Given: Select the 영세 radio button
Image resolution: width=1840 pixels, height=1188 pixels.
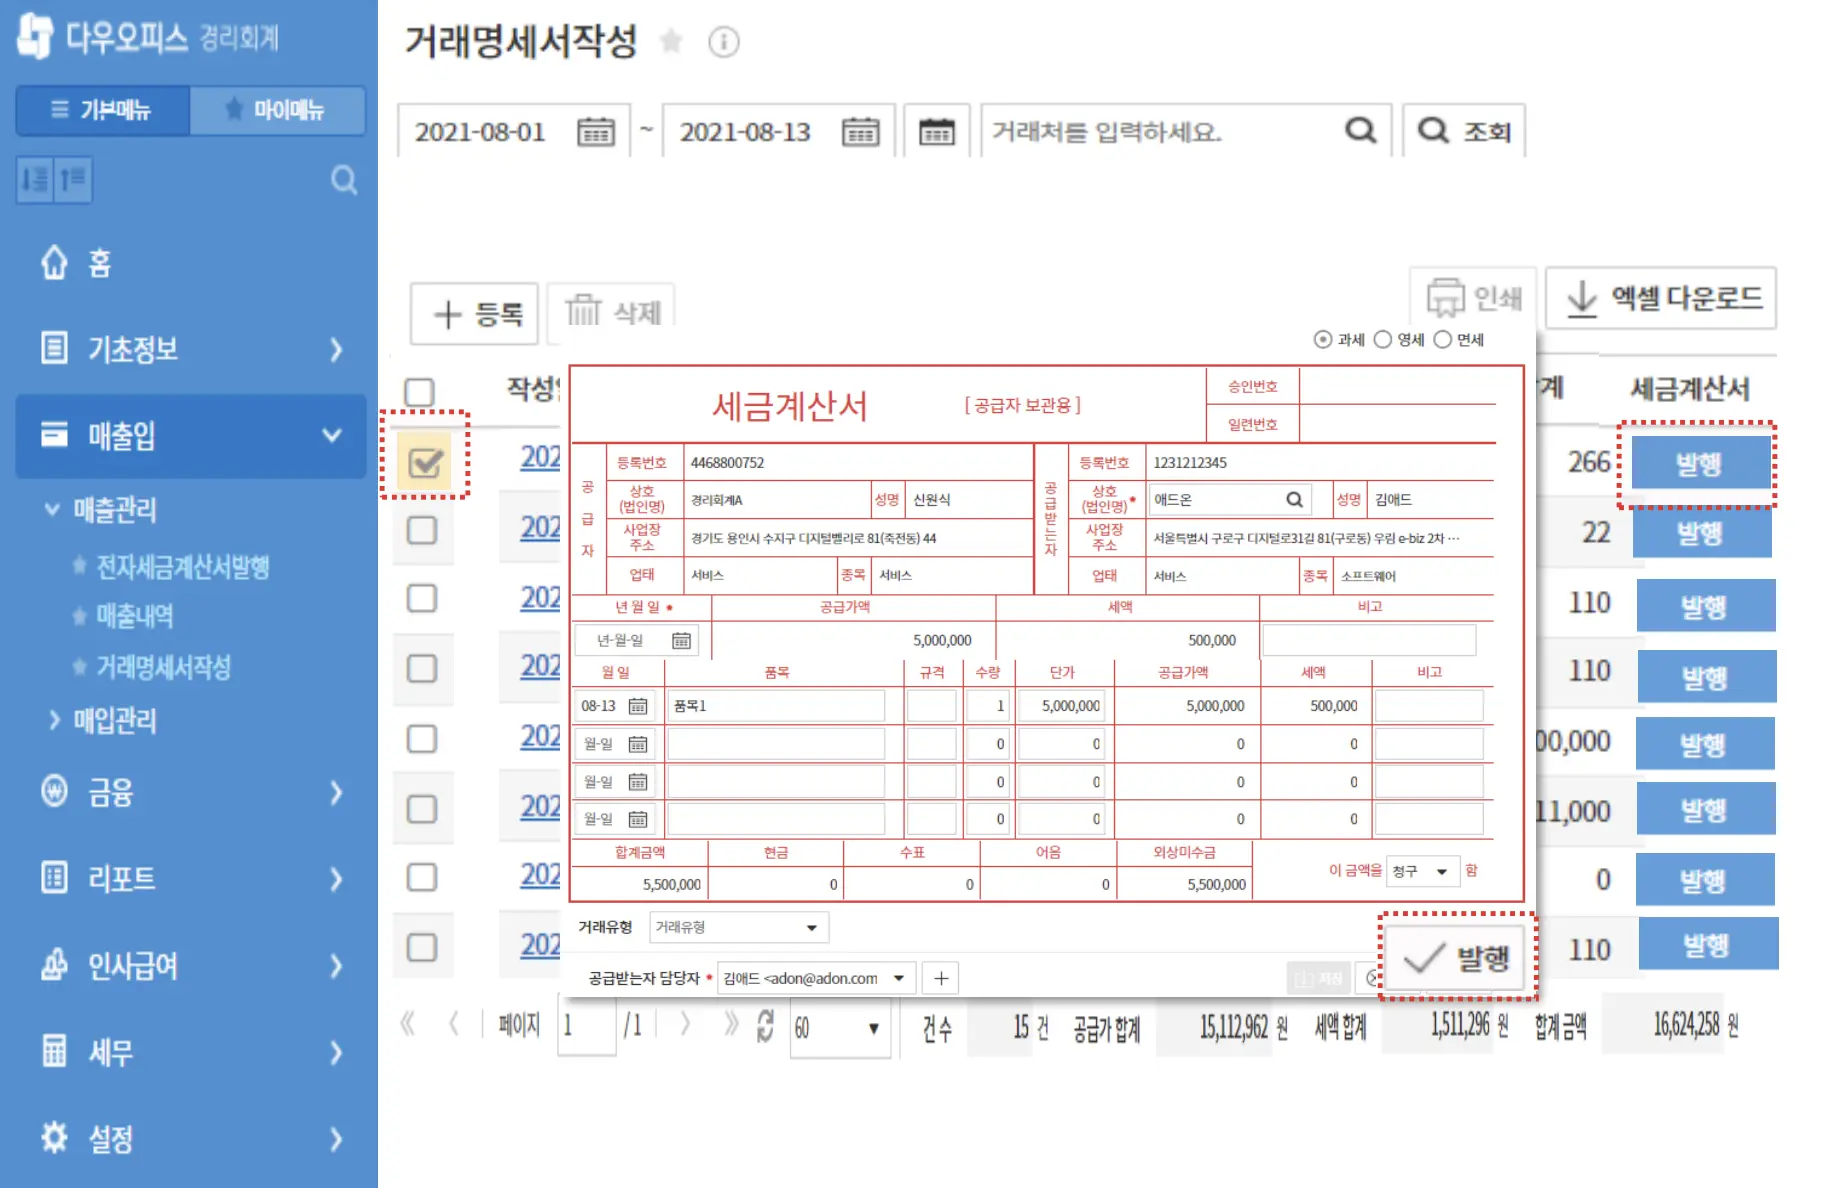Looking at the screenshot, I should point(1382,339).
